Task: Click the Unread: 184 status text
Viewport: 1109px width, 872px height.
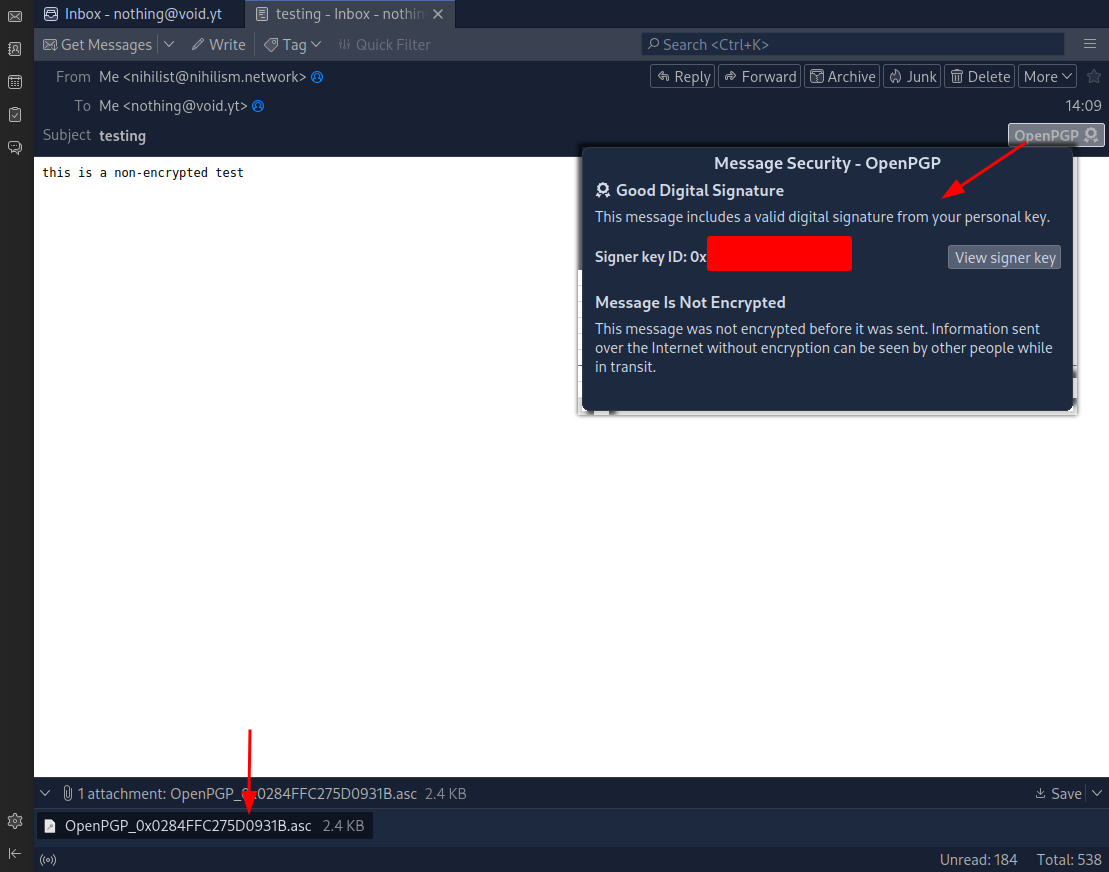Action: tap(978, 860)
